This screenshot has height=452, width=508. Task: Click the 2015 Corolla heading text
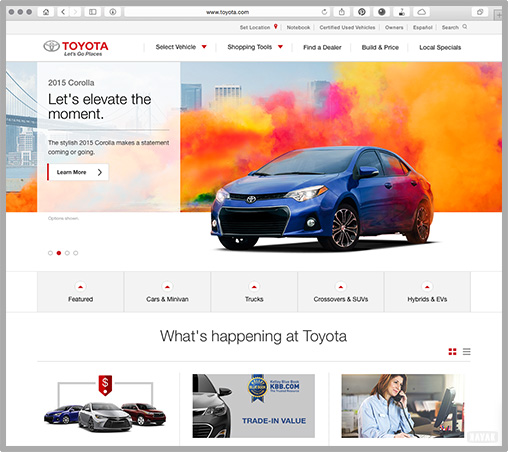click(x=71, y=83)
